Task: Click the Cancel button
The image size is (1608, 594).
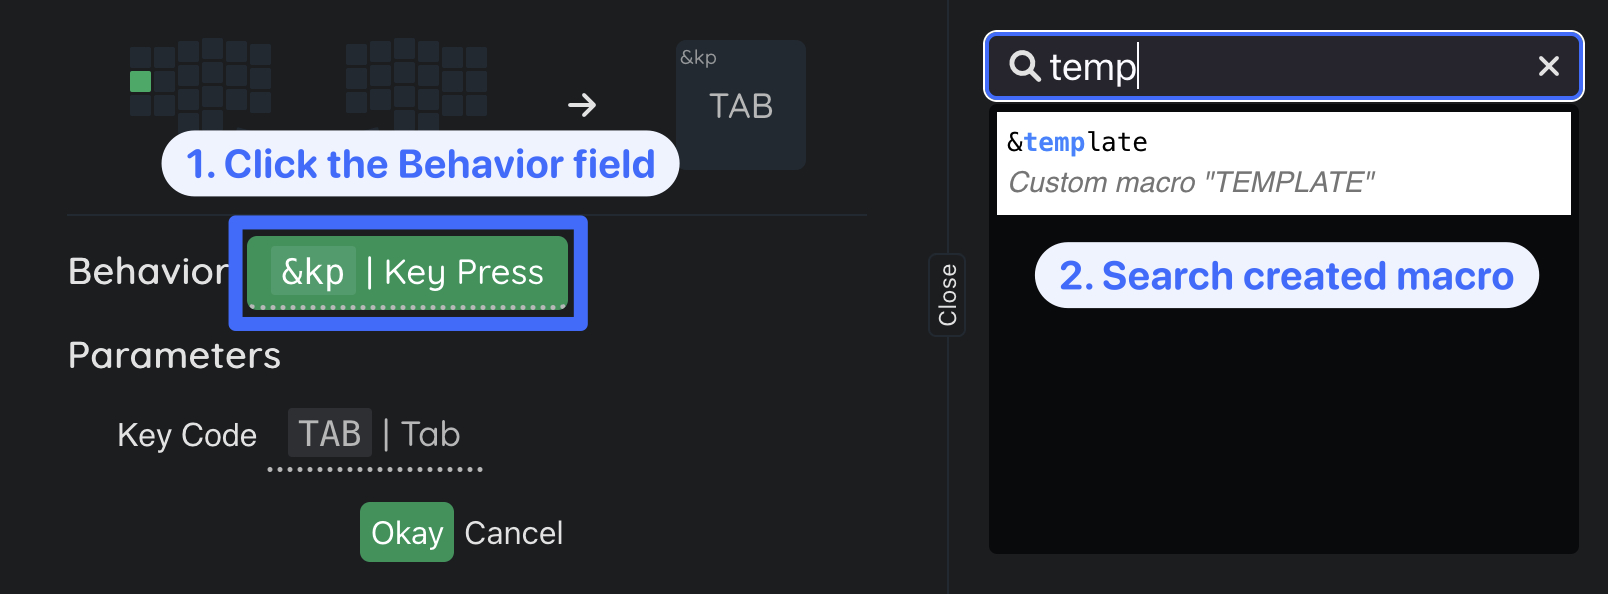Action: click(513, 533)
